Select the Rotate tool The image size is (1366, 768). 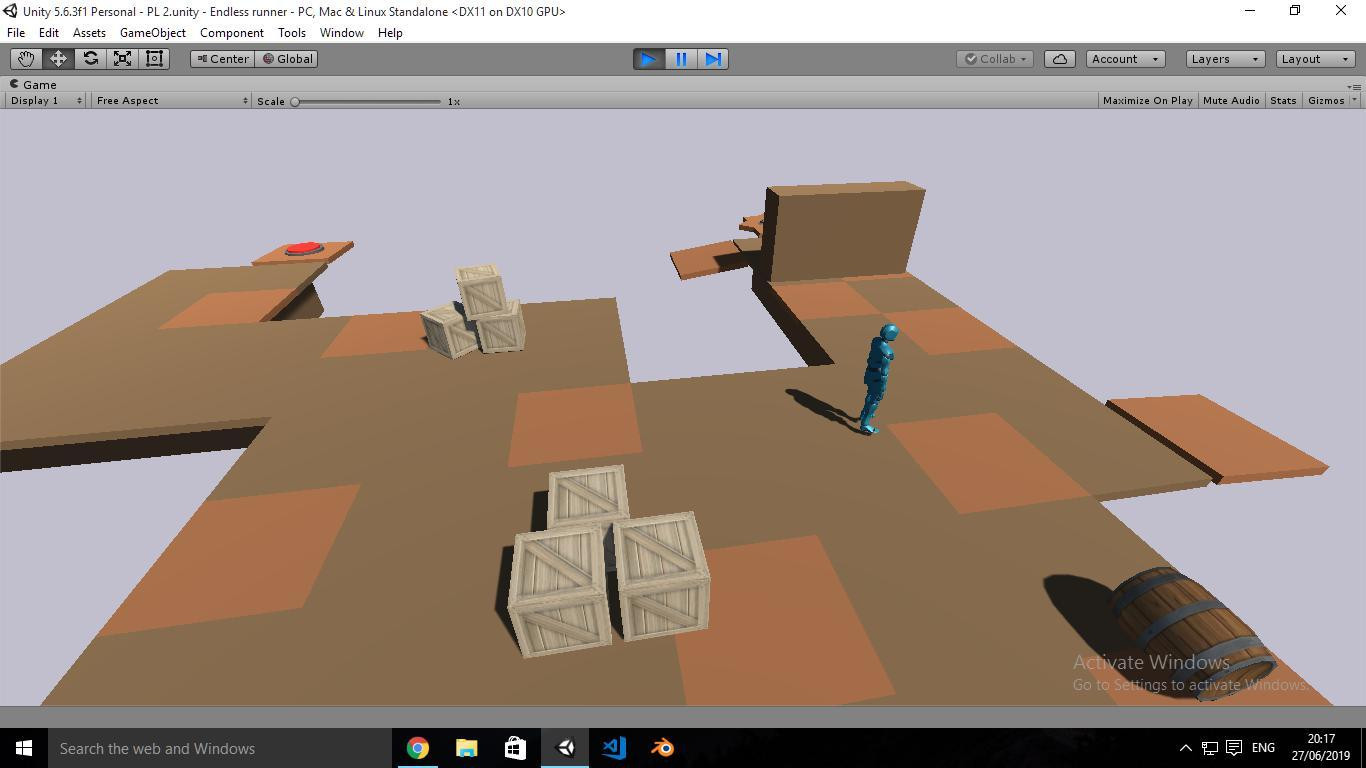[90, 59]
